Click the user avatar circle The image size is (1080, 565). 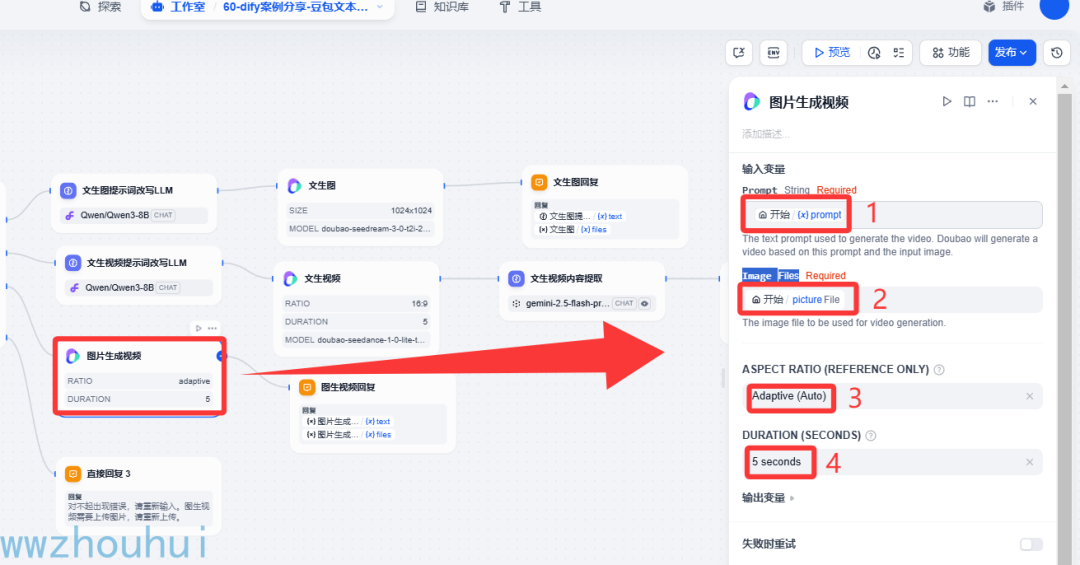[1054, 7]
